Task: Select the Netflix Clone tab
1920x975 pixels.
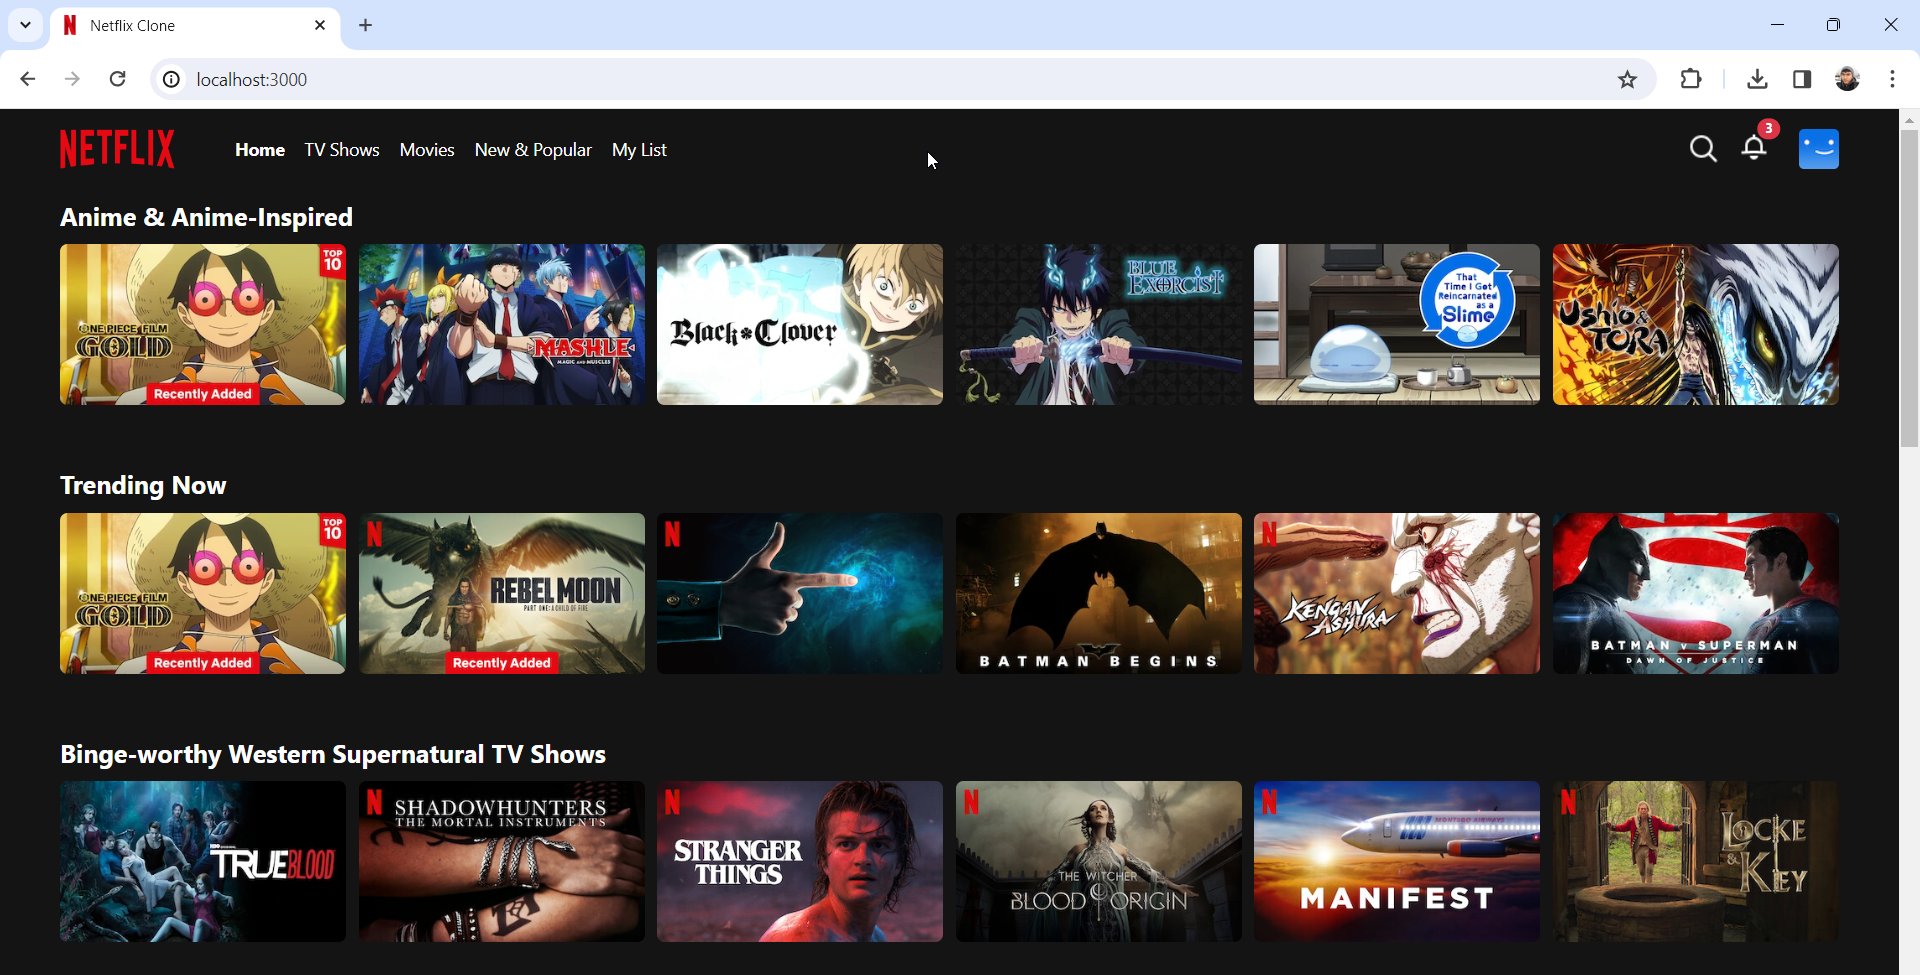Action: pyautogui.click(x=195, y=25)
